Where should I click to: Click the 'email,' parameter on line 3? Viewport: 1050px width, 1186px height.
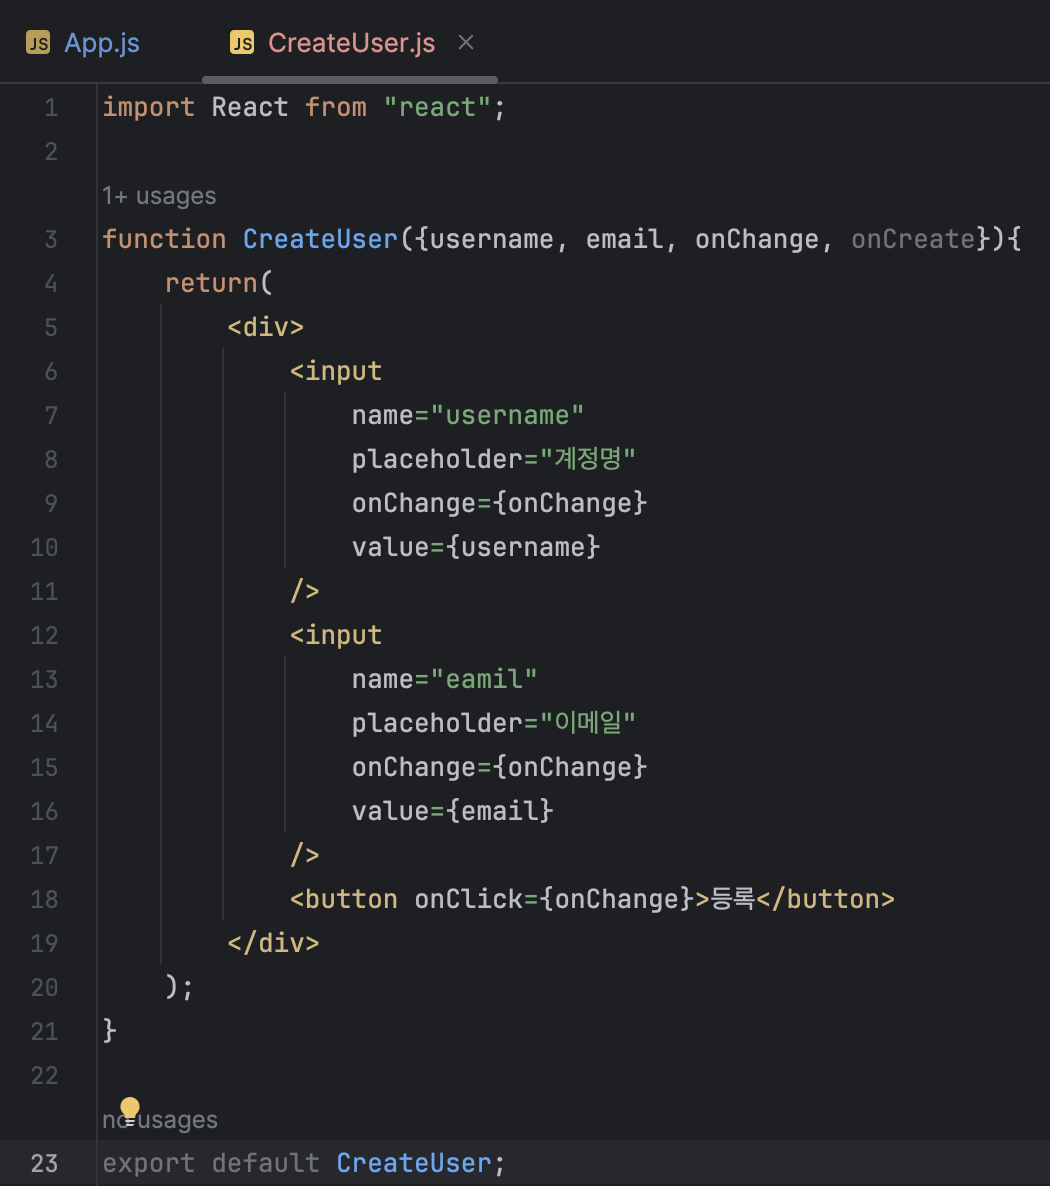click(631, 240)
